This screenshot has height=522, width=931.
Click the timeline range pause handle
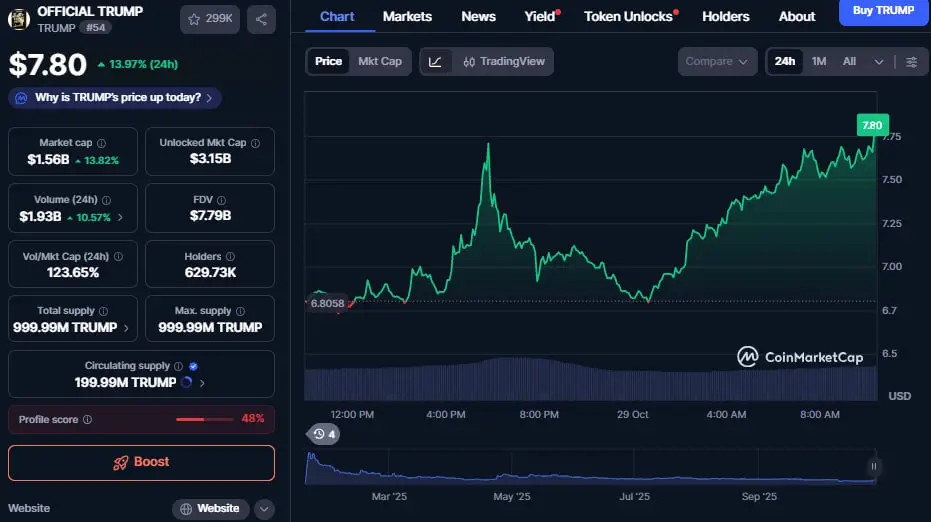(x=874, y=466)
